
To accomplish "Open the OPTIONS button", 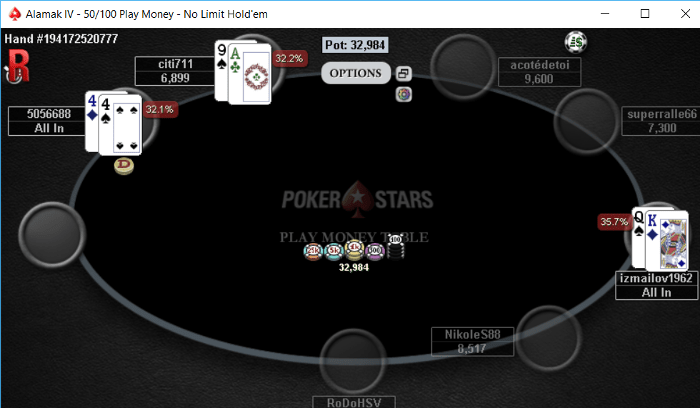I will (x=356, y=73).
